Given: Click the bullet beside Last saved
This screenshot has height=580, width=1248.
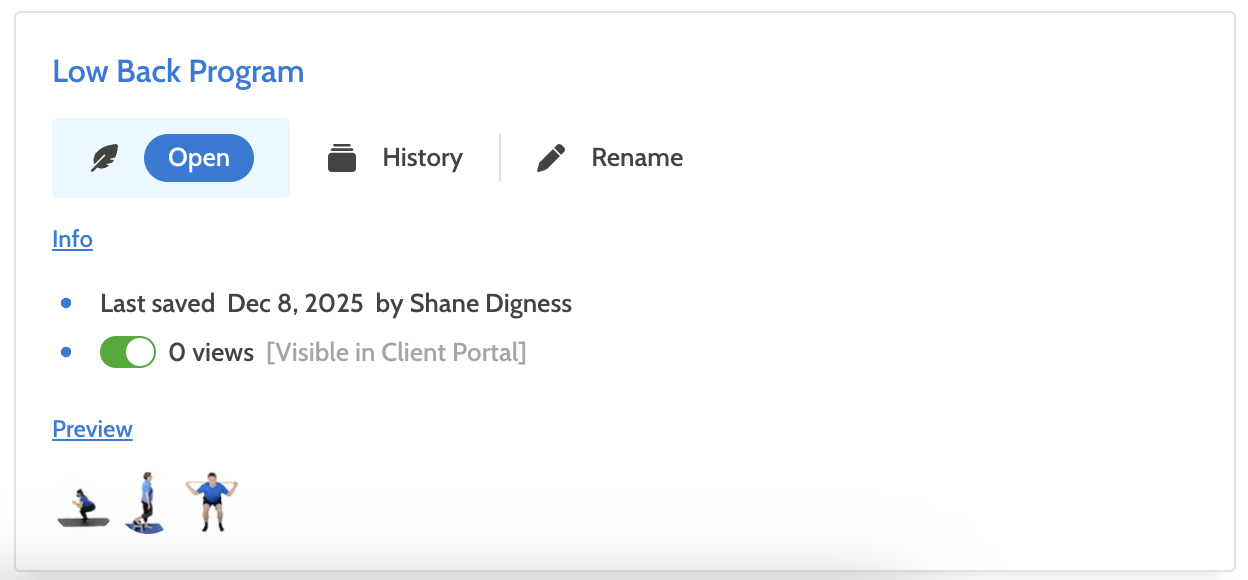Looking at the screenshot, I should (66, 303).
